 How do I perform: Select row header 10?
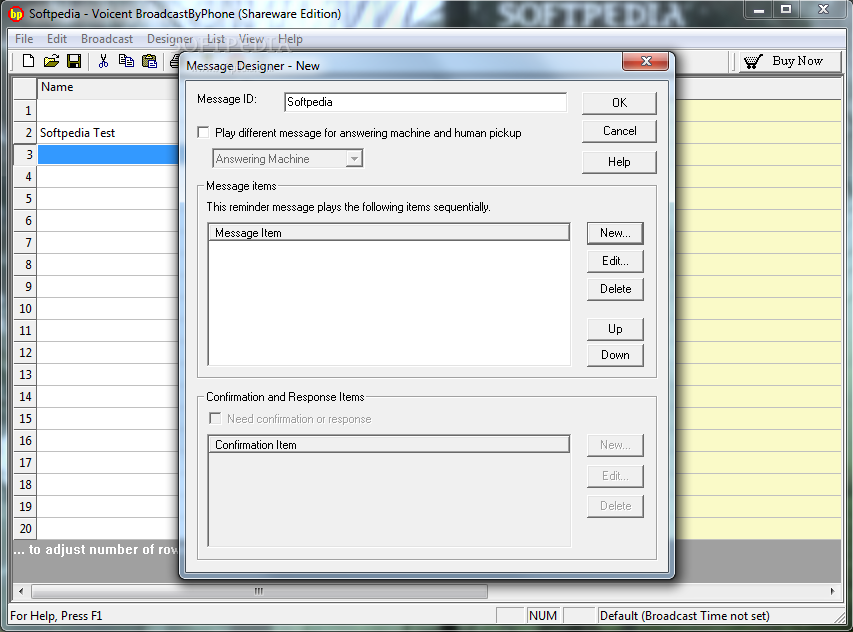coord(26,309)
